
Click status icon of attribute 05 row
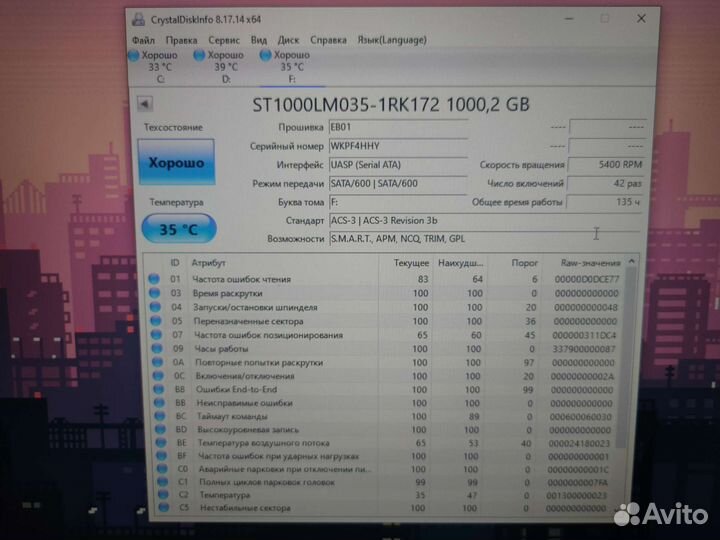[156, 321]
